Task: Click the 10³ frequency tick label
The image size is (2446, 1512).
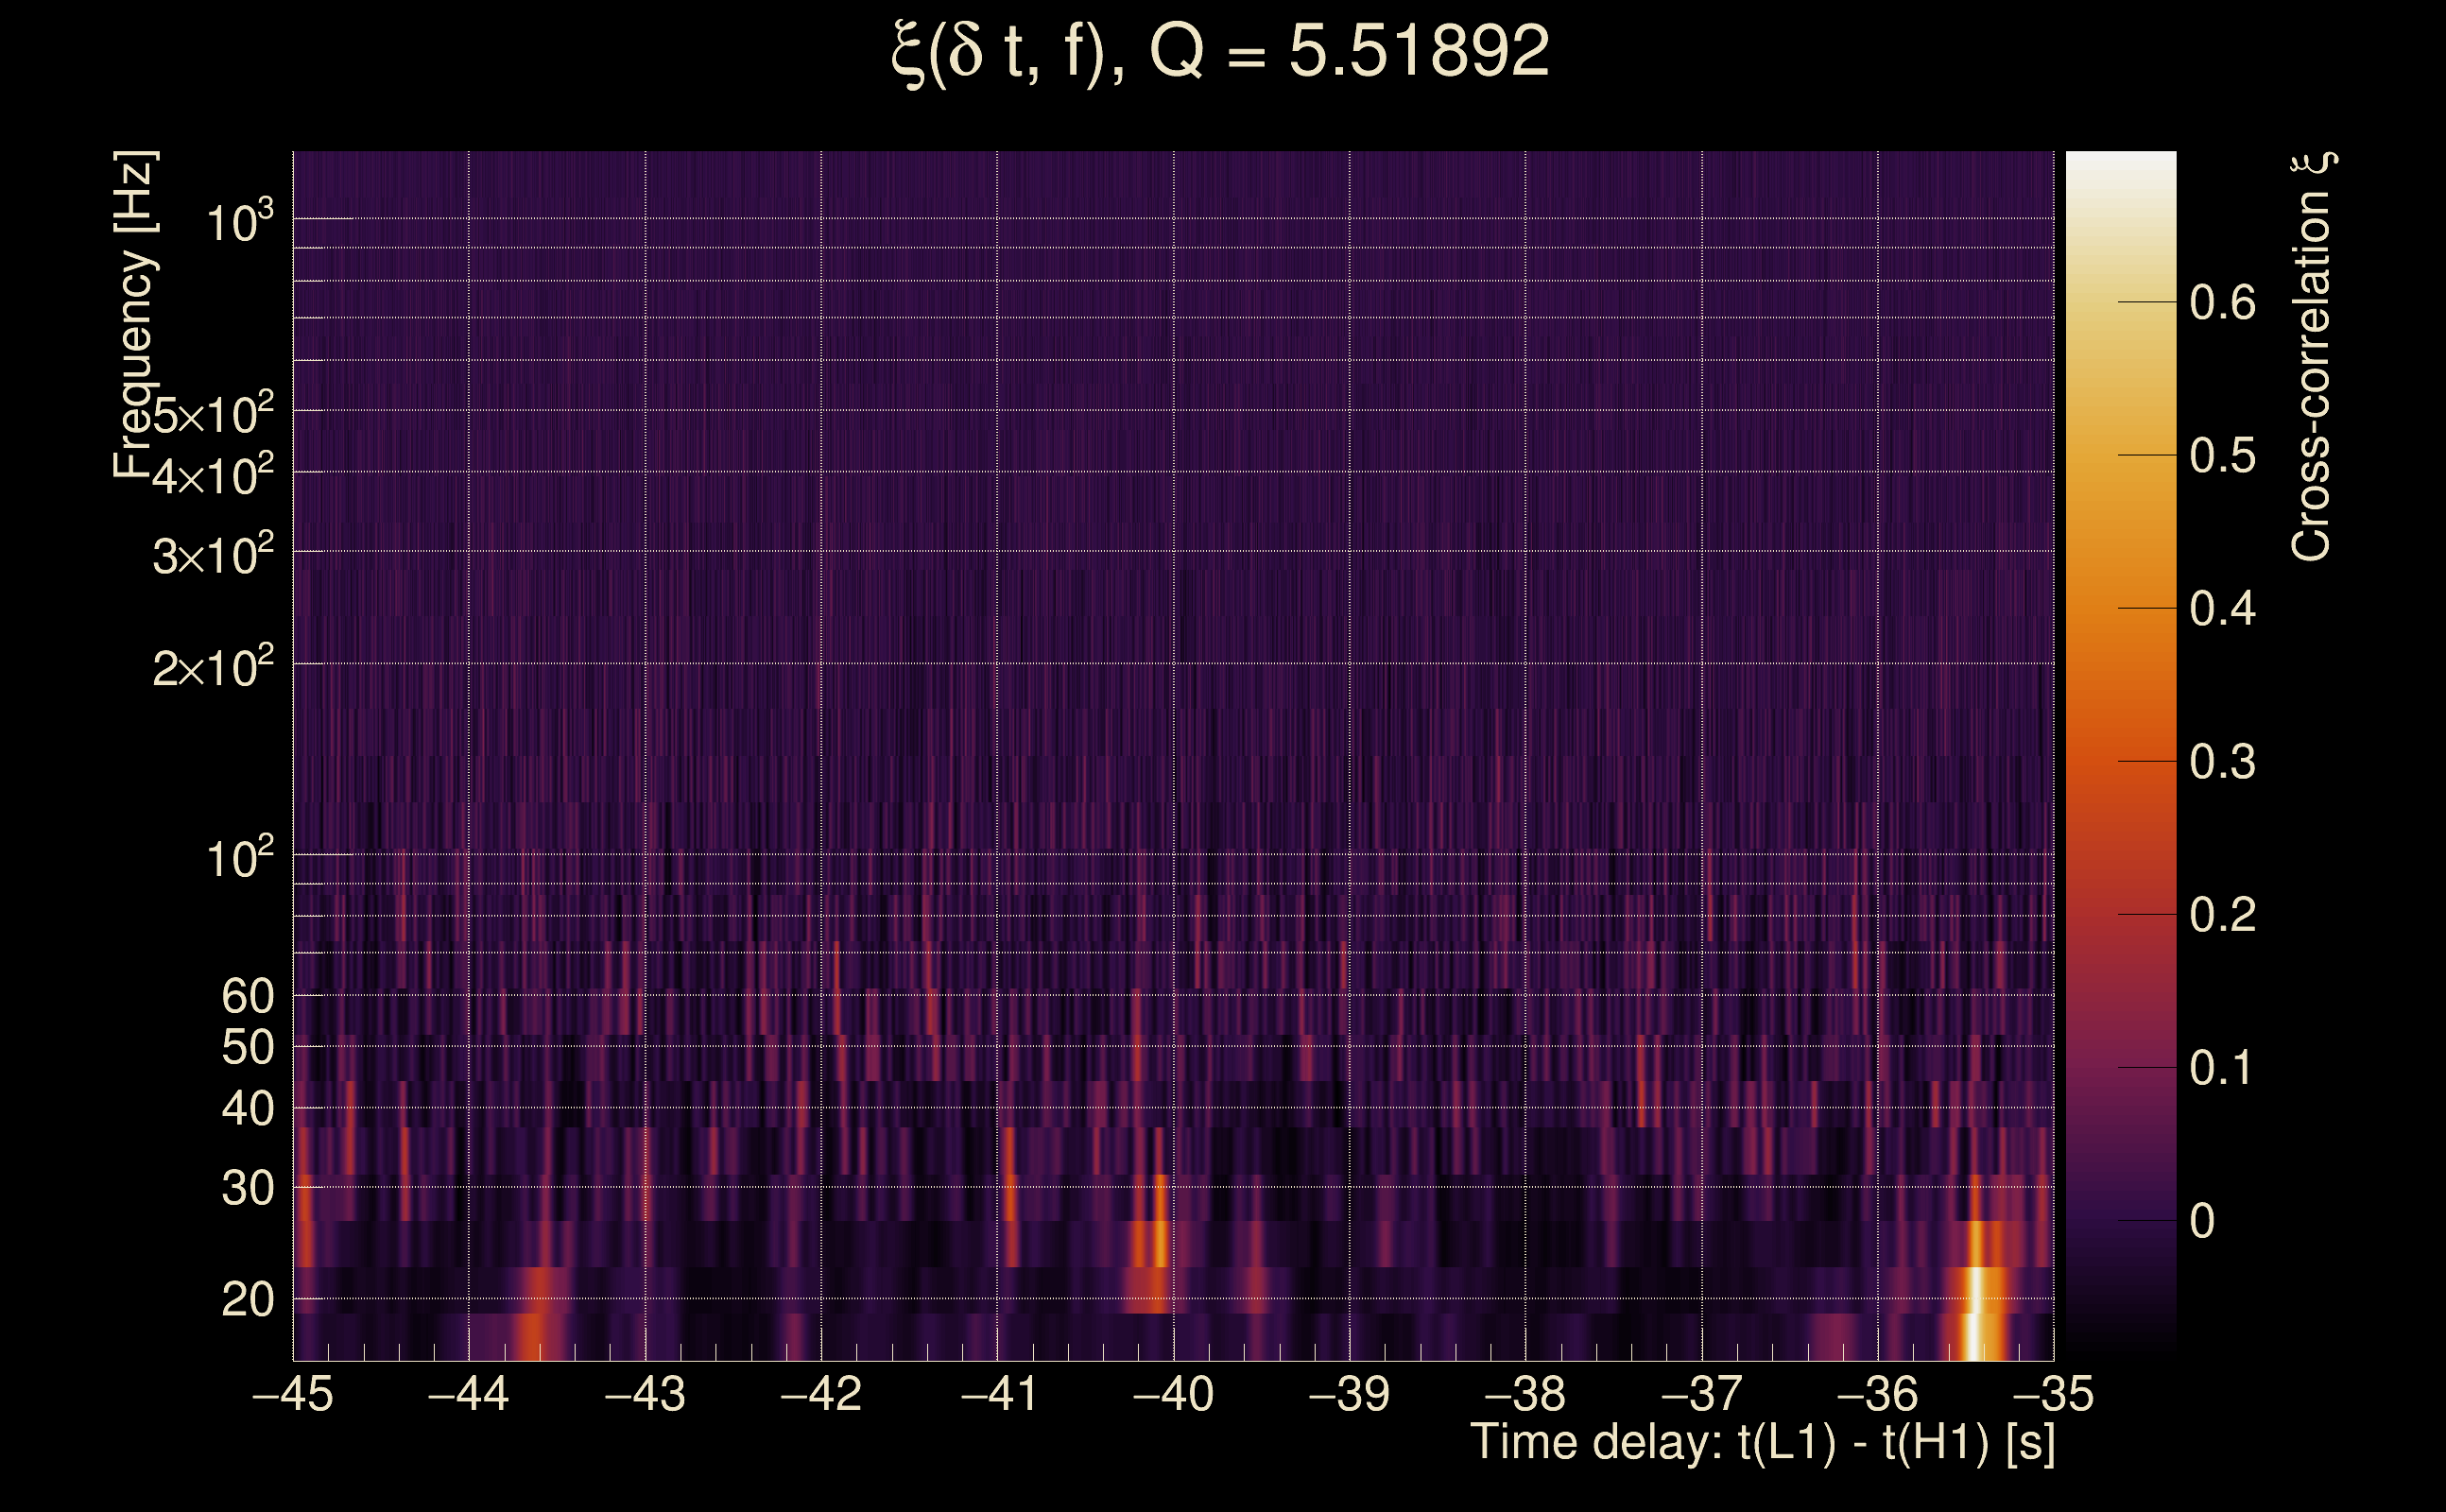Action: click(238, 222)
